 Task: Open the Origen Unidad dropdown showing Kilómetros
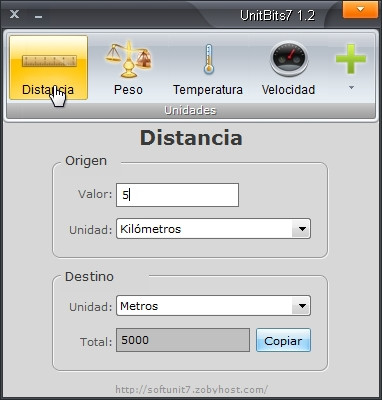[213, 229]
